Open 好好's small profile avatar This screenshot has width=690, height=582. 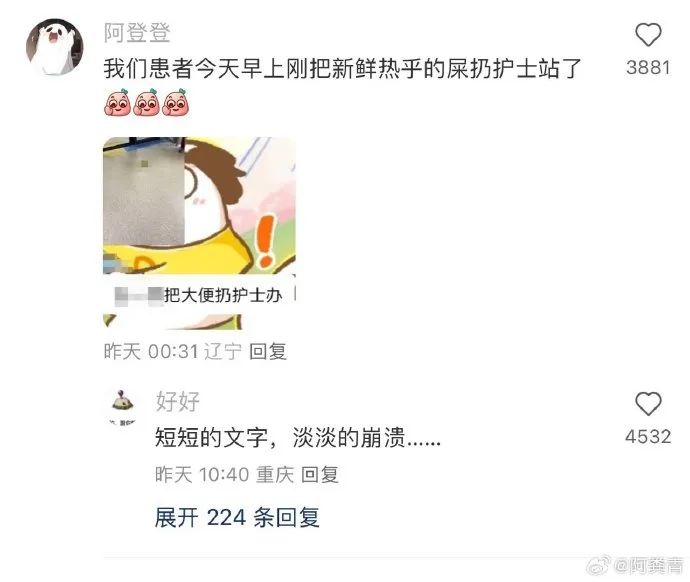click(123, 406)
